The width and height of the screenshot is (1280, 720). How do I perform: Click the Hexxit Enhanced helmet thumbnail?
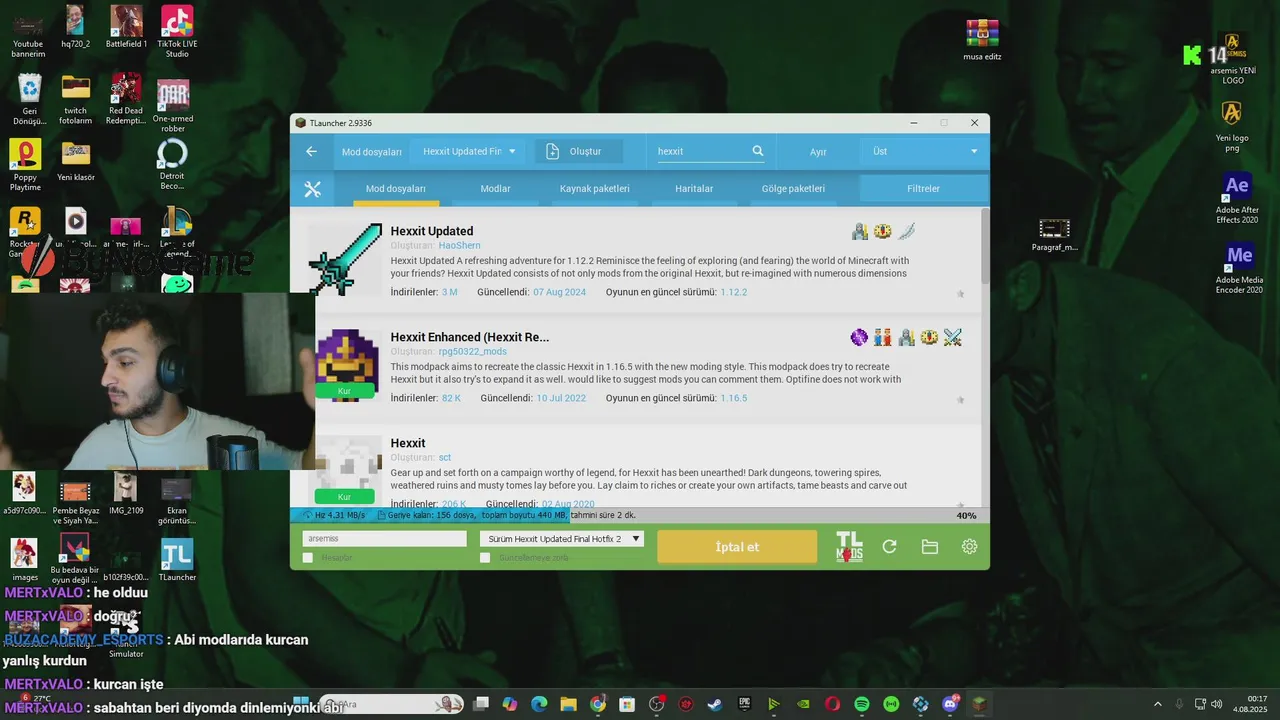coord(347,365)
